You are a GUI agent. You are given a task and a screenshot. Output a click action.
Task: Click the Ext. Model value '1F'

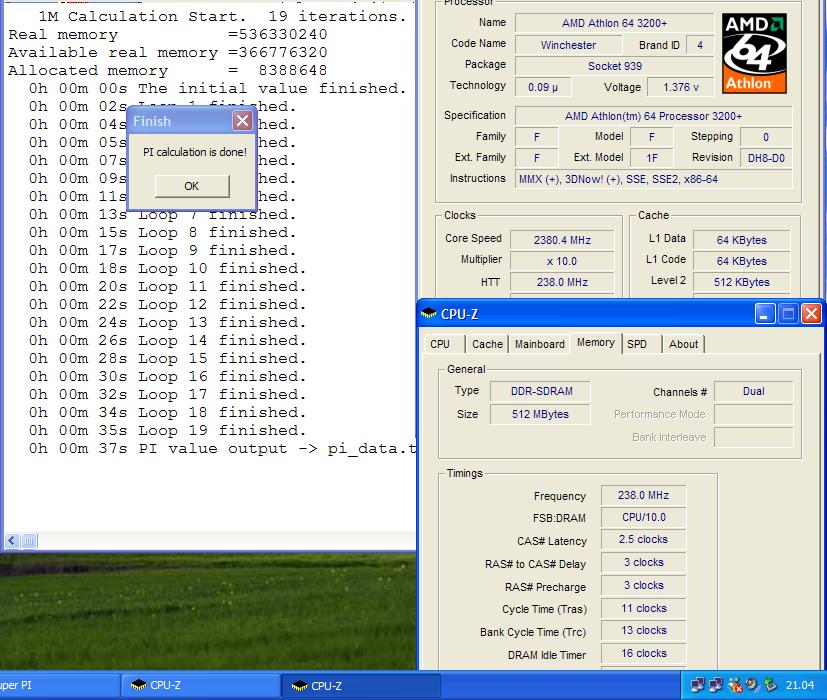click(652, 158)
